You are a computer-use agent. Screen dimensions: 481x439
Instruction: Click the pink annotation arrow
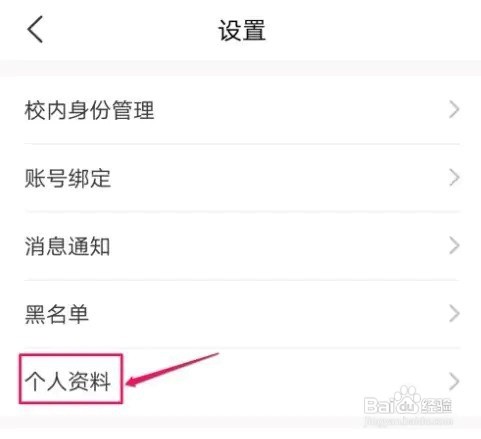(x=172, y=370)
